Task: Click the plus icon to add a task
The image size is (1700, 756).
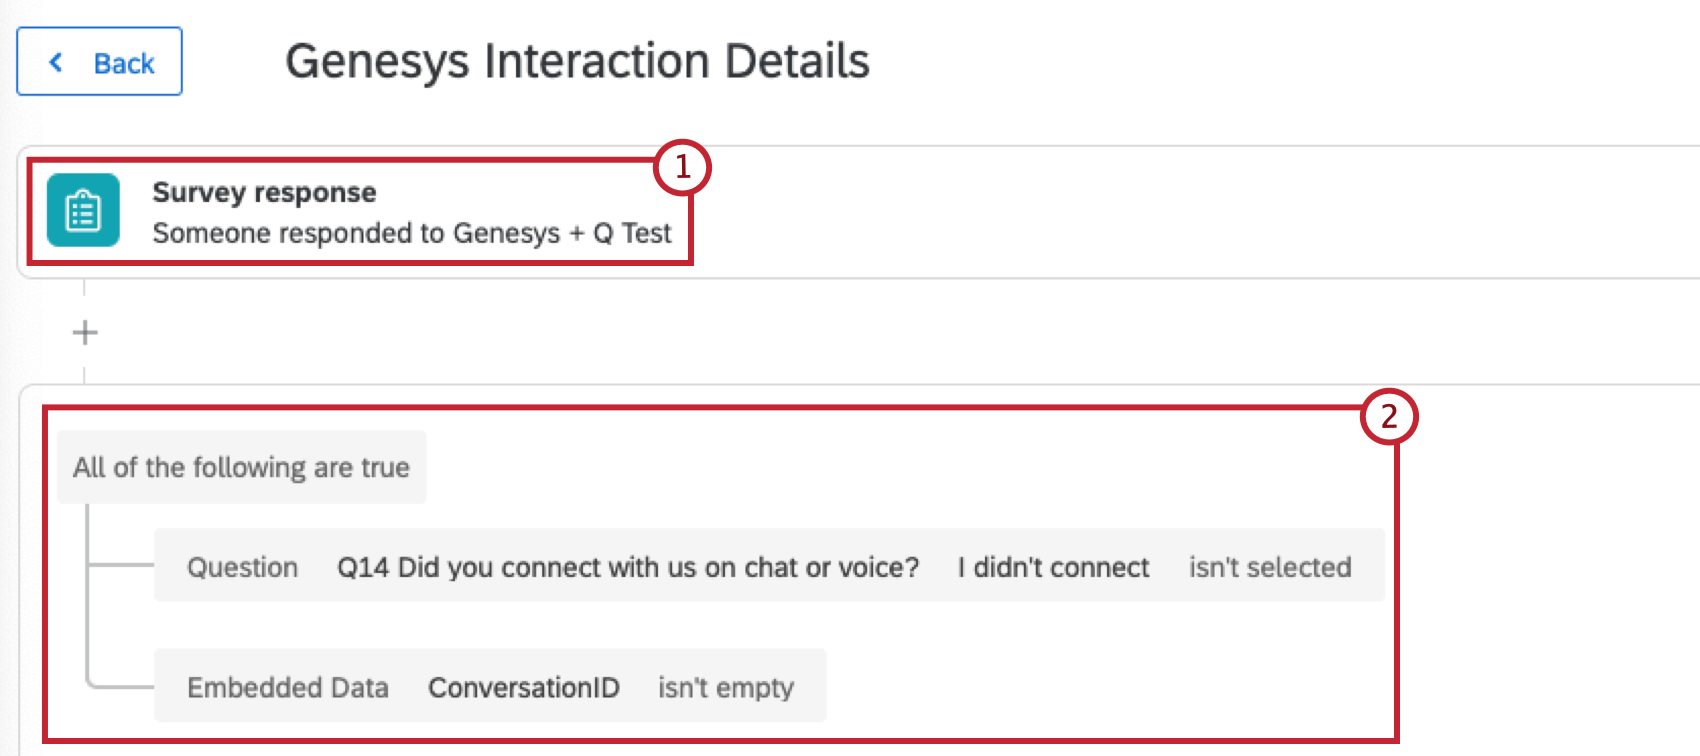Action: click(x=85, y=332)
